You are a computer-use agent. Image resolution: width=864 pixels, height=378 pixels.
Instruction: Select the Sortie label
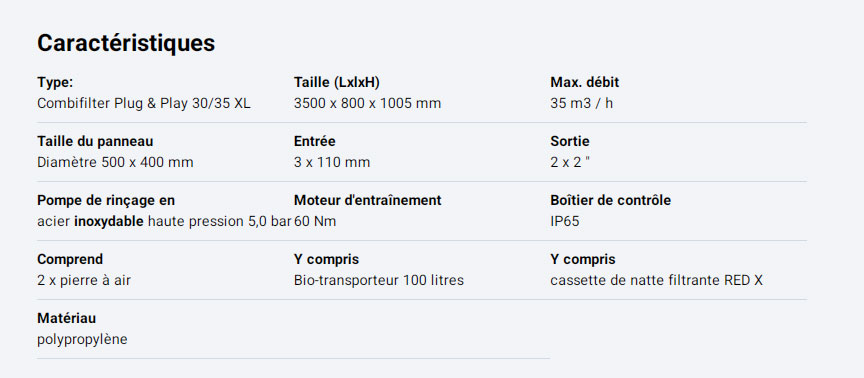pos(570,142)
